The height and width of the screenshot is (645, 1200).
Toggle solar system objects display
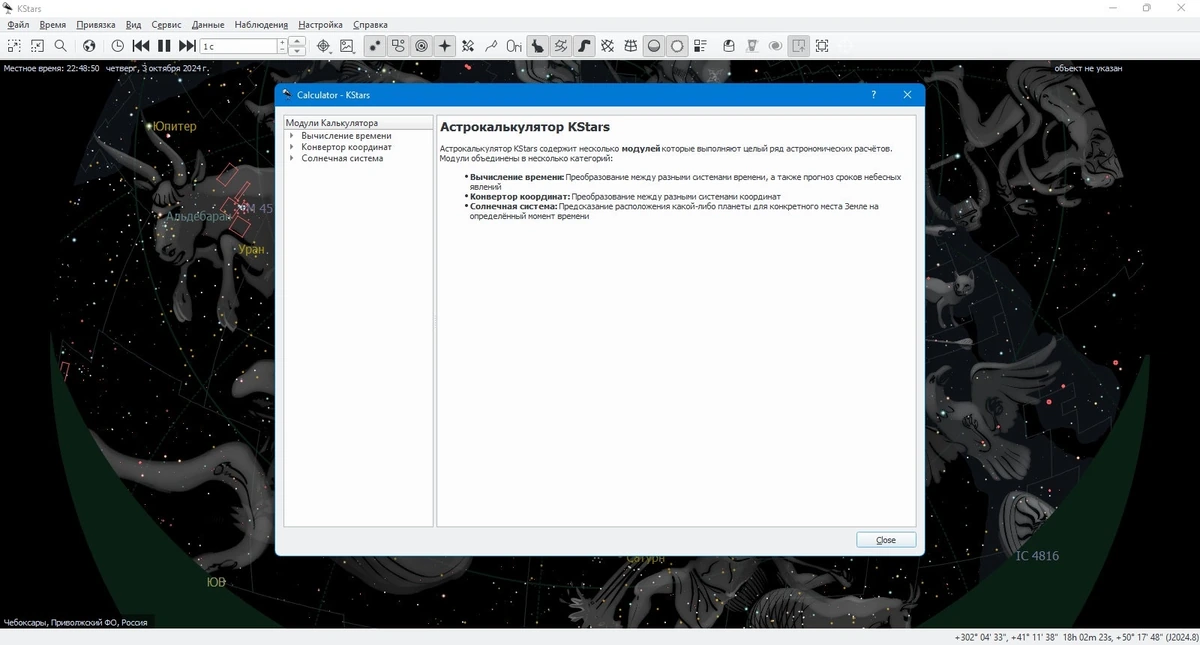(422, 46)
